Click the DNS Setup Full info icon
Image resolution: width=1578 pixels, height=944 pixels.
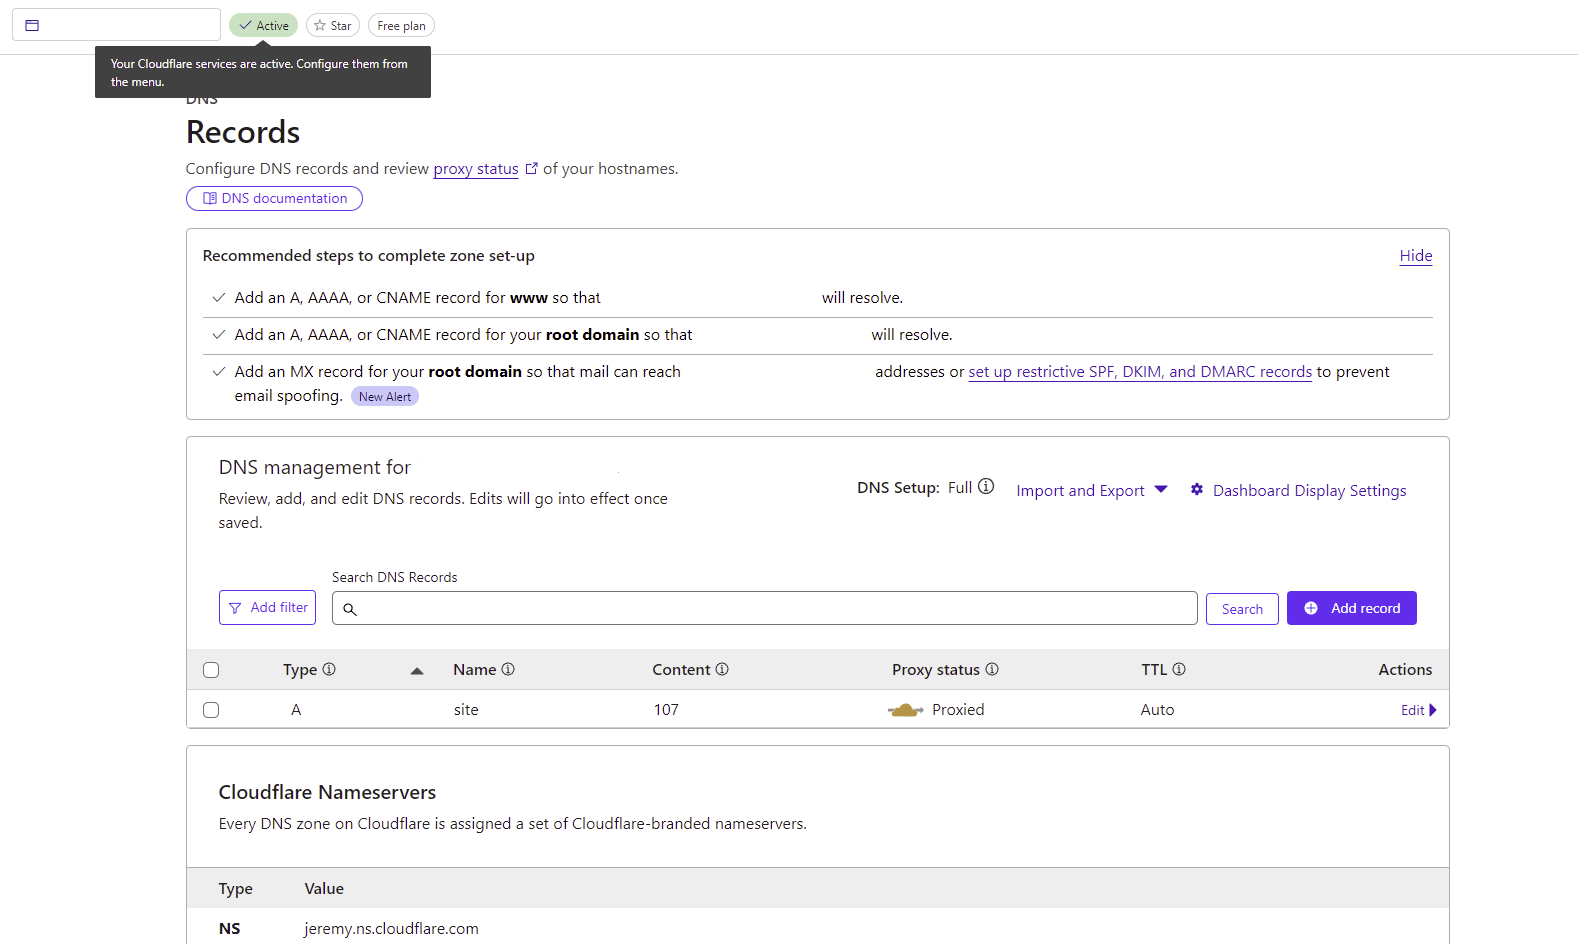click(x=986, y=487)
